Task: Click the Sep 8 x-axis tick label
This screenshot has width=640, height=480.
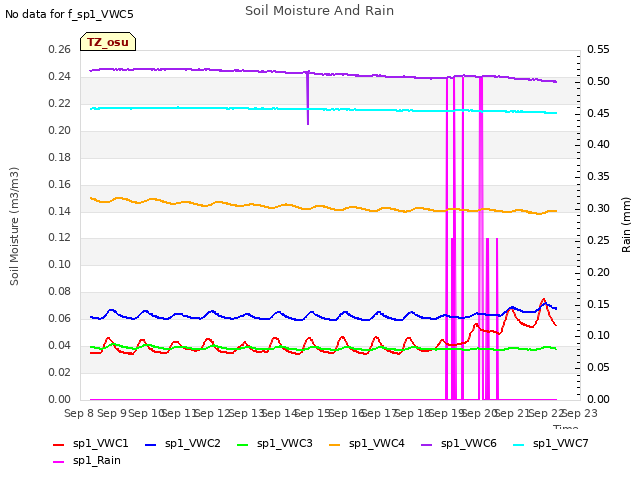Action: [79, 413]
